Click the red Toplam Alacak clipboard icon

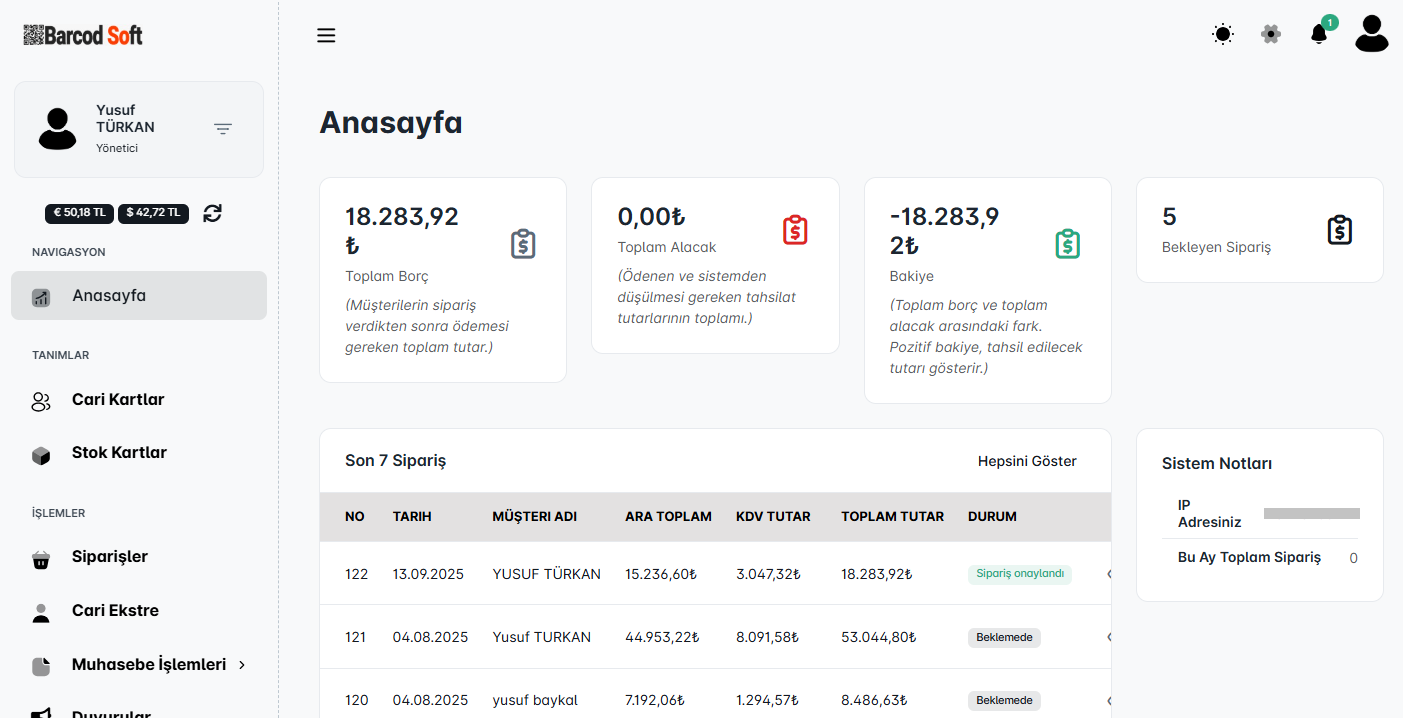coord(795,230)
